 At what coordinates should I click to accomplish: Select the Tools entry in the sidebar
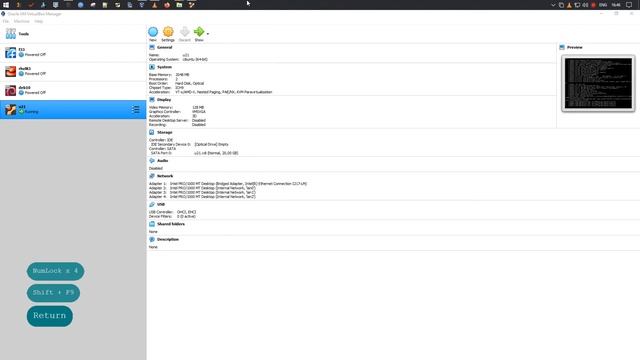[73, 34]
